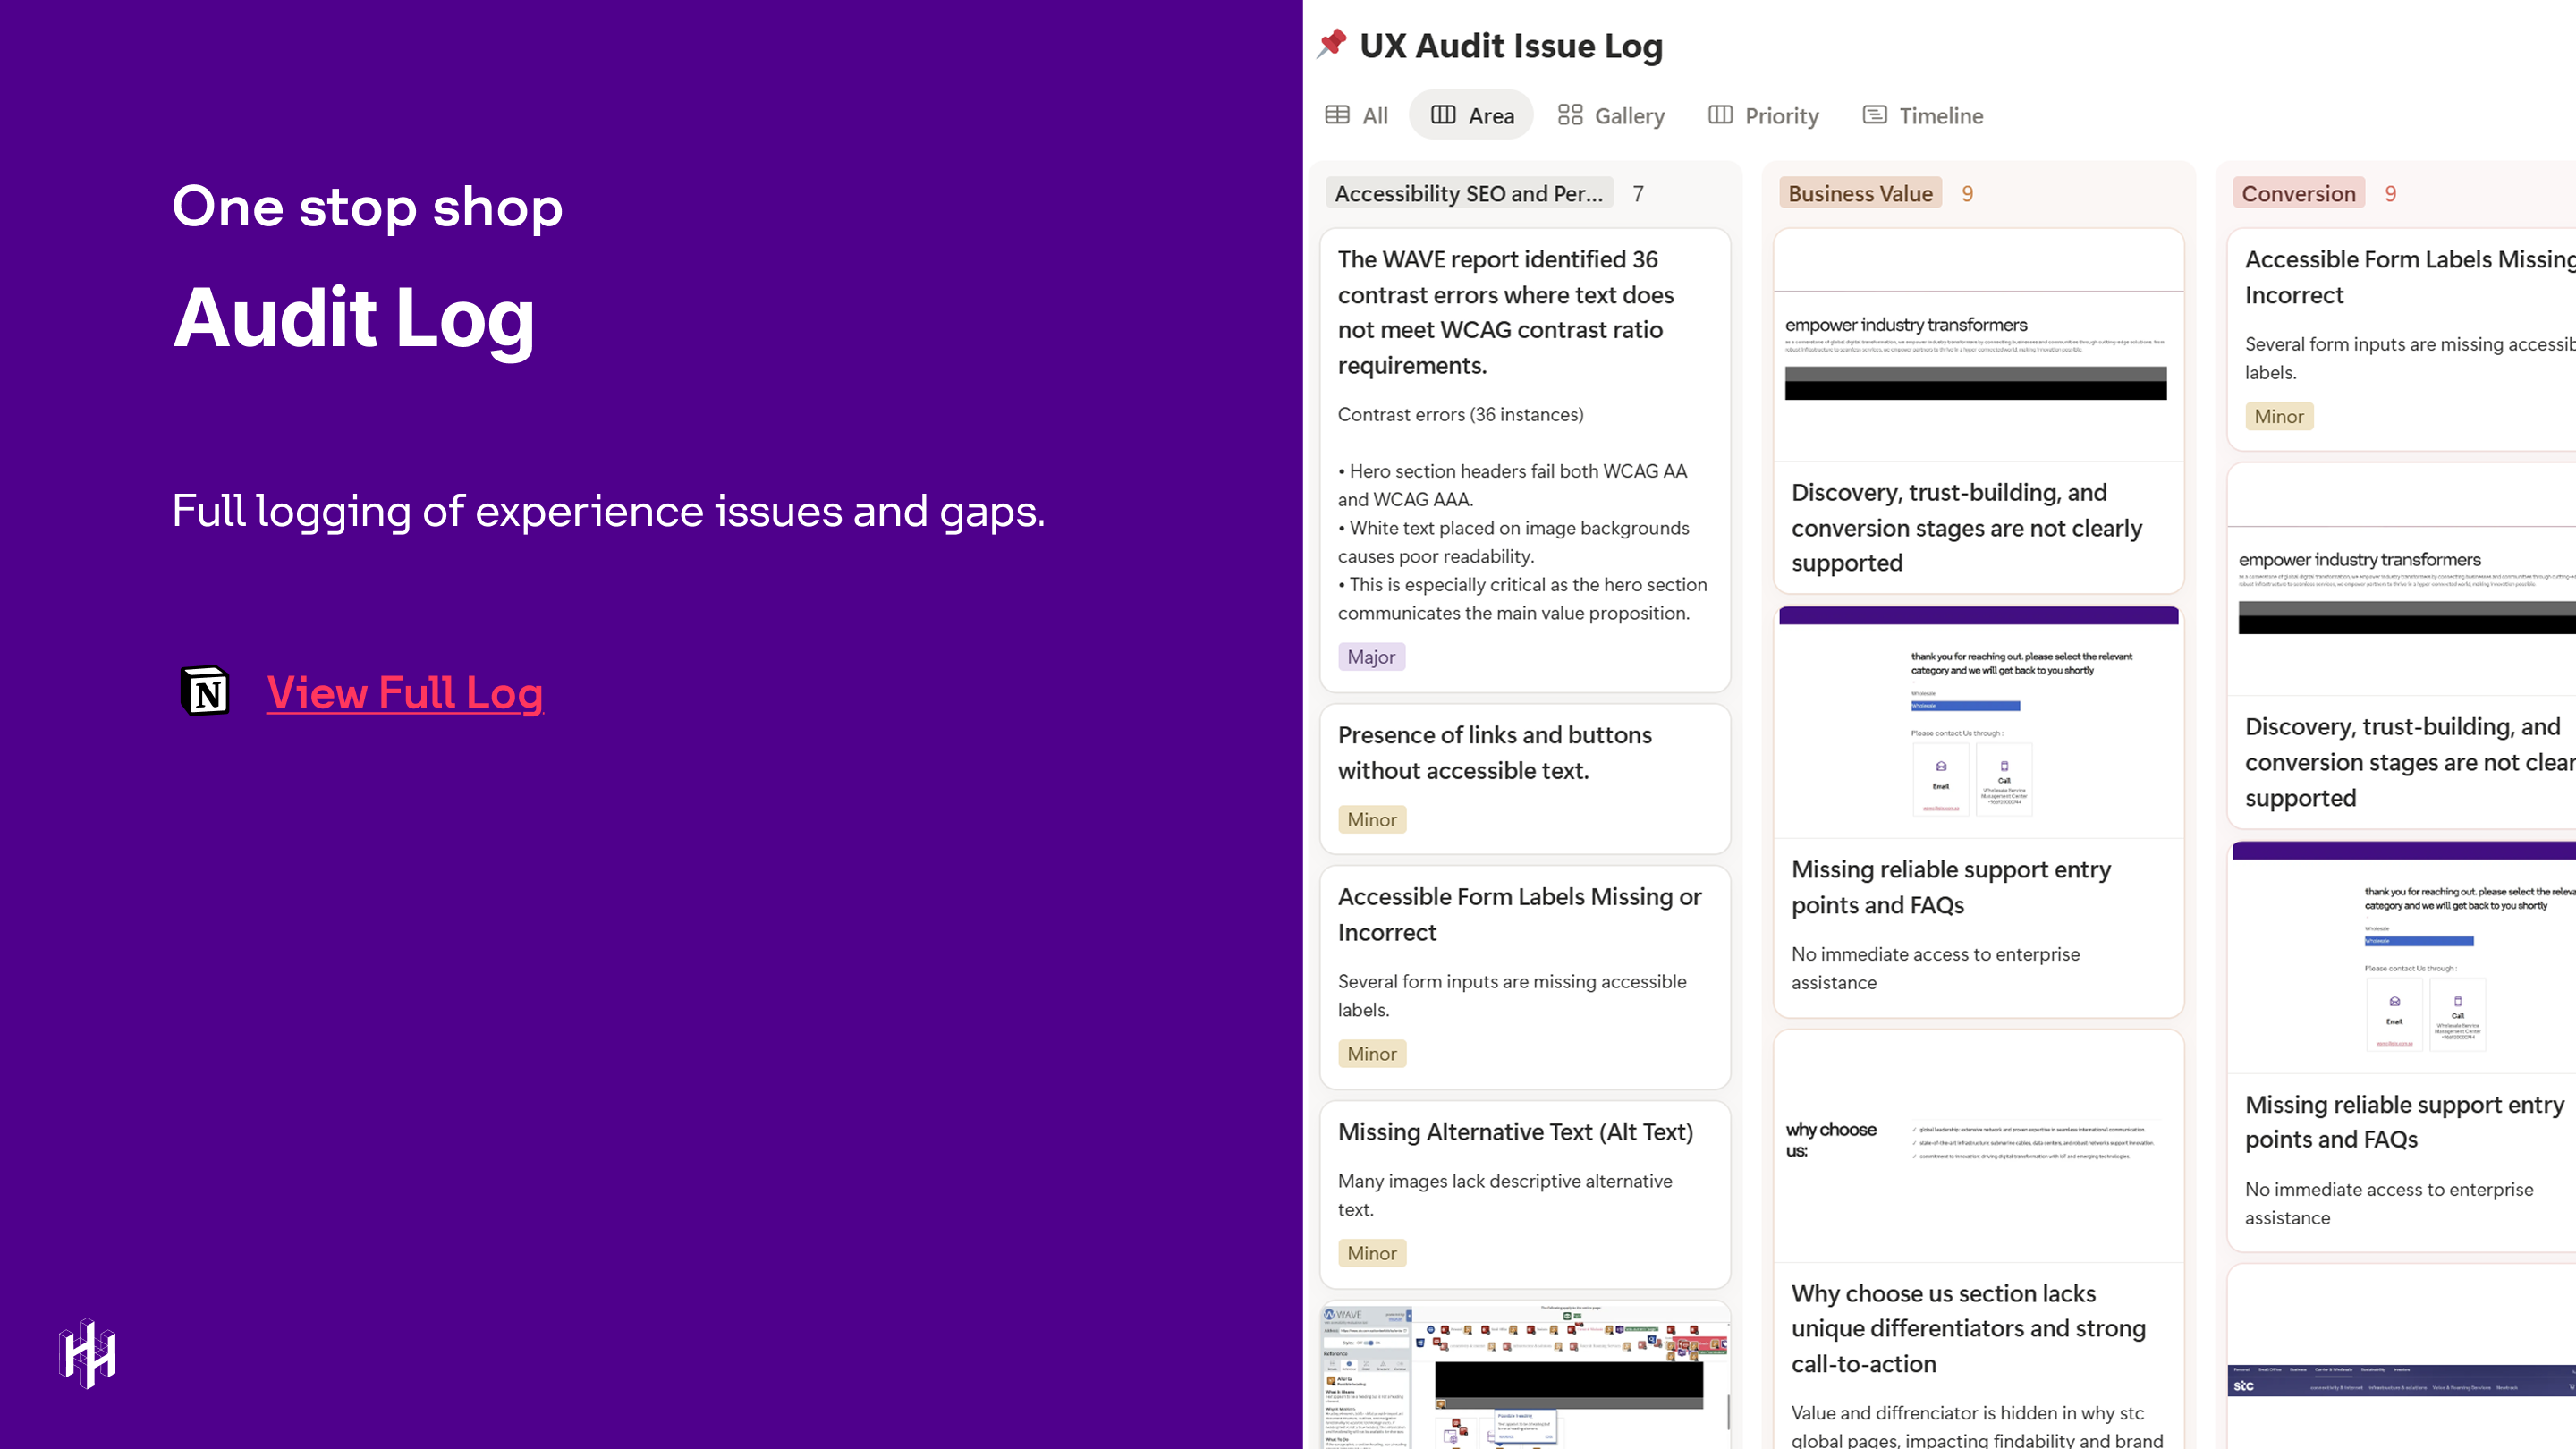
Task: Click the Business Value column header
Action: [1860, 193]
